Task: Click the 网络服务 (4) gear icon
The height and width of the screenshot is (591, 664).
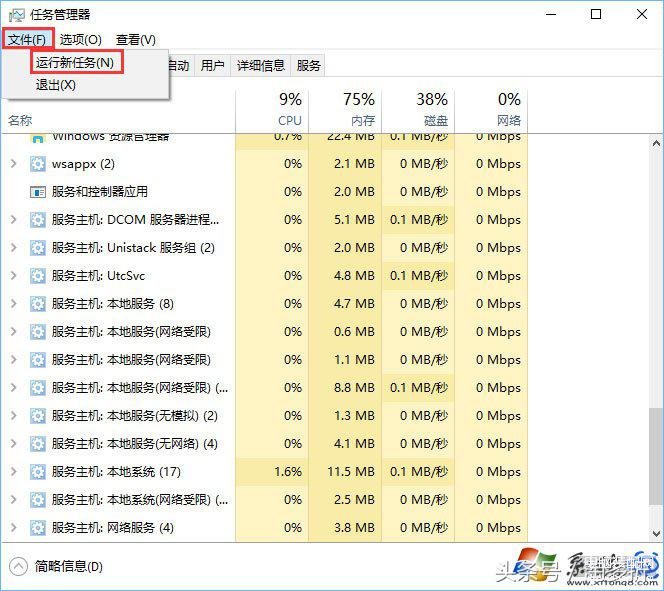Action: (x=38, y=528)
